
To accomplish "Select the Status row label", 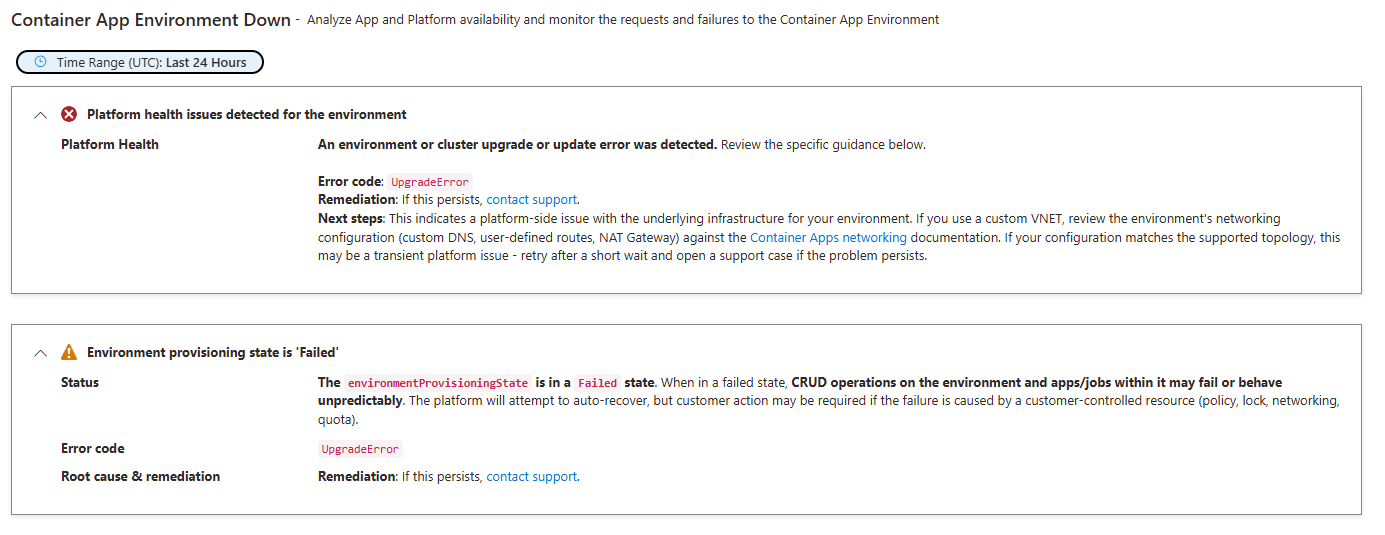I will (x=80, y=382).
